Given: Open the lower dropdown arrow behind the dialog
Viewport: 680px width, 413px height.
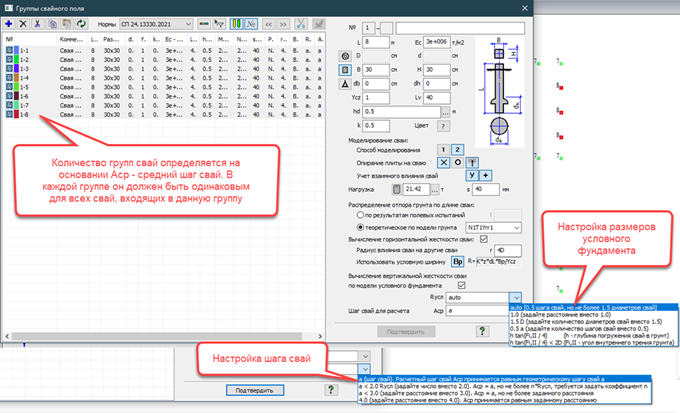Looking at the screenshot, I should point(365,369).
